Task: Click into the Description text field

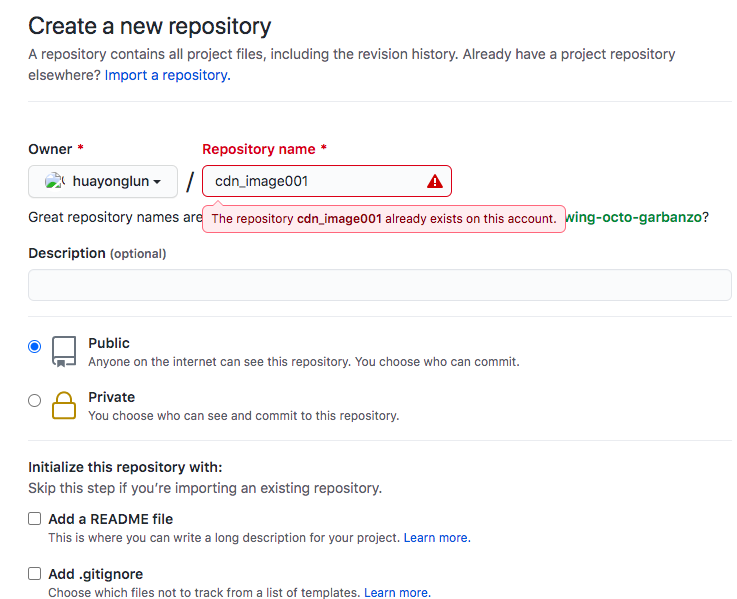Action: [380, 285]
